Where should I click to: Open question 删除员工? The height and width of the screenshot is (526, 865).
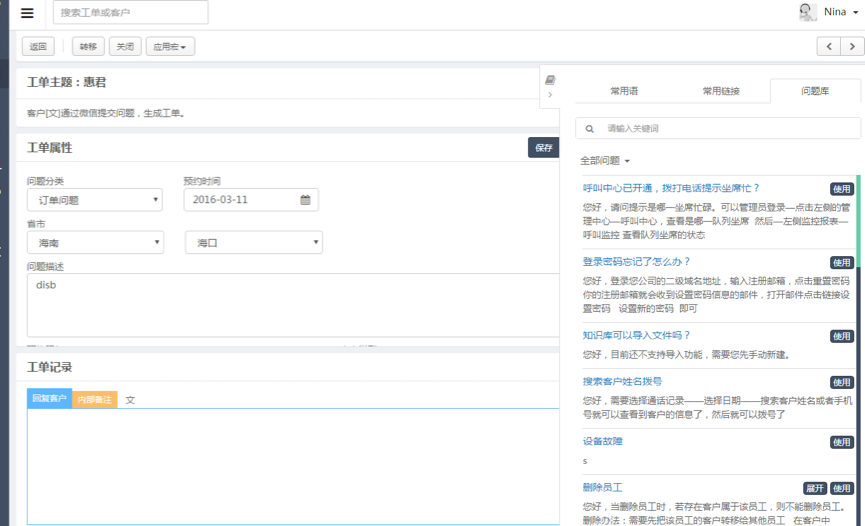click(602, 487)
